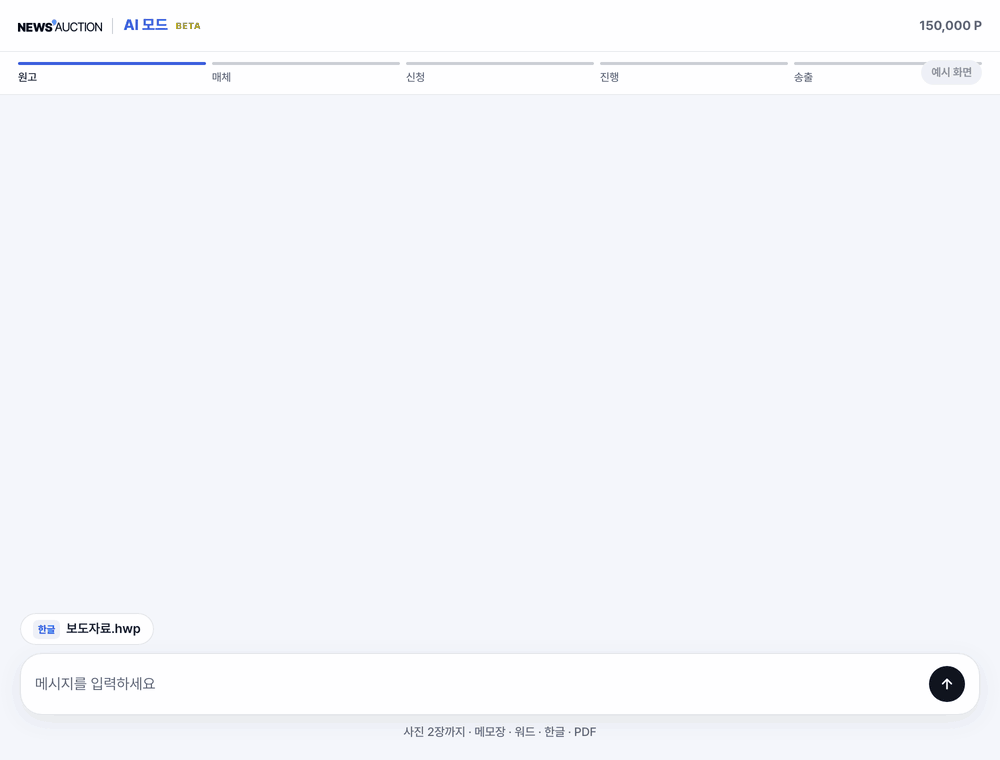Click the 예시 화면 button

951,72
